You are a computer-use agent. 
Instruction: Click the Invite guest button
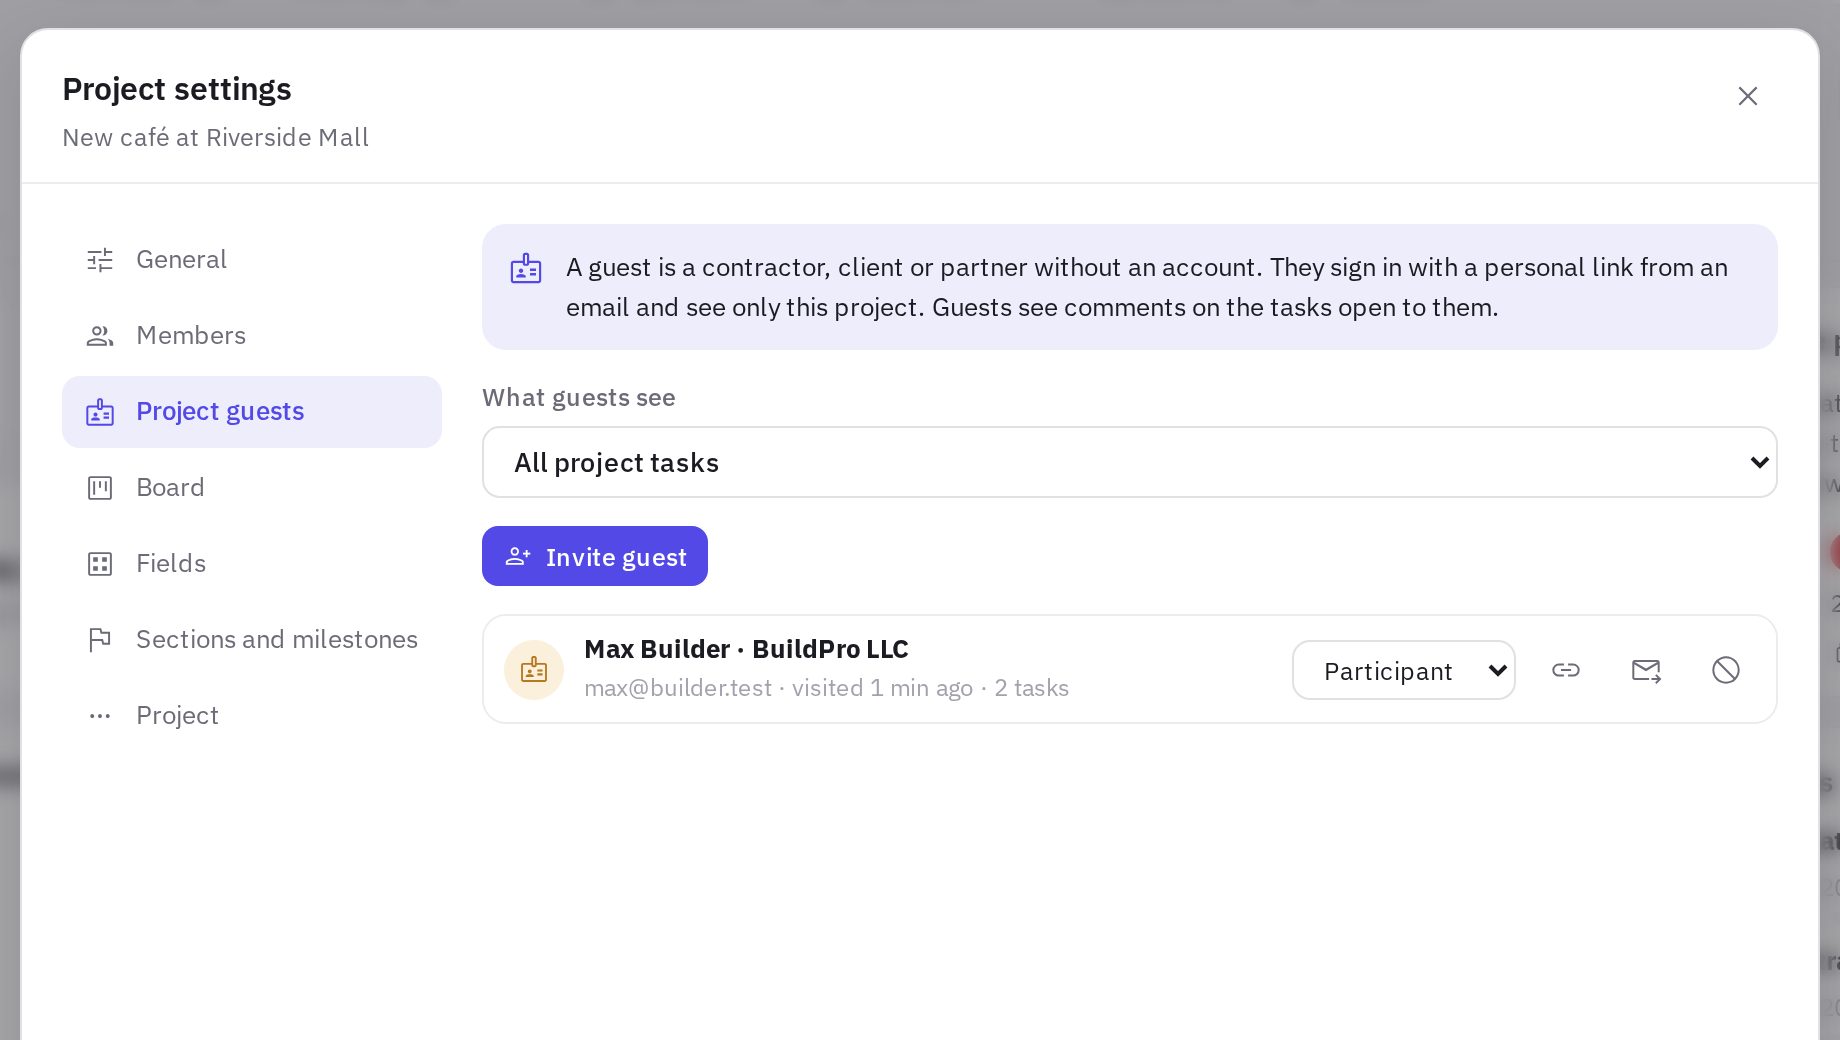tap(595, 556)
